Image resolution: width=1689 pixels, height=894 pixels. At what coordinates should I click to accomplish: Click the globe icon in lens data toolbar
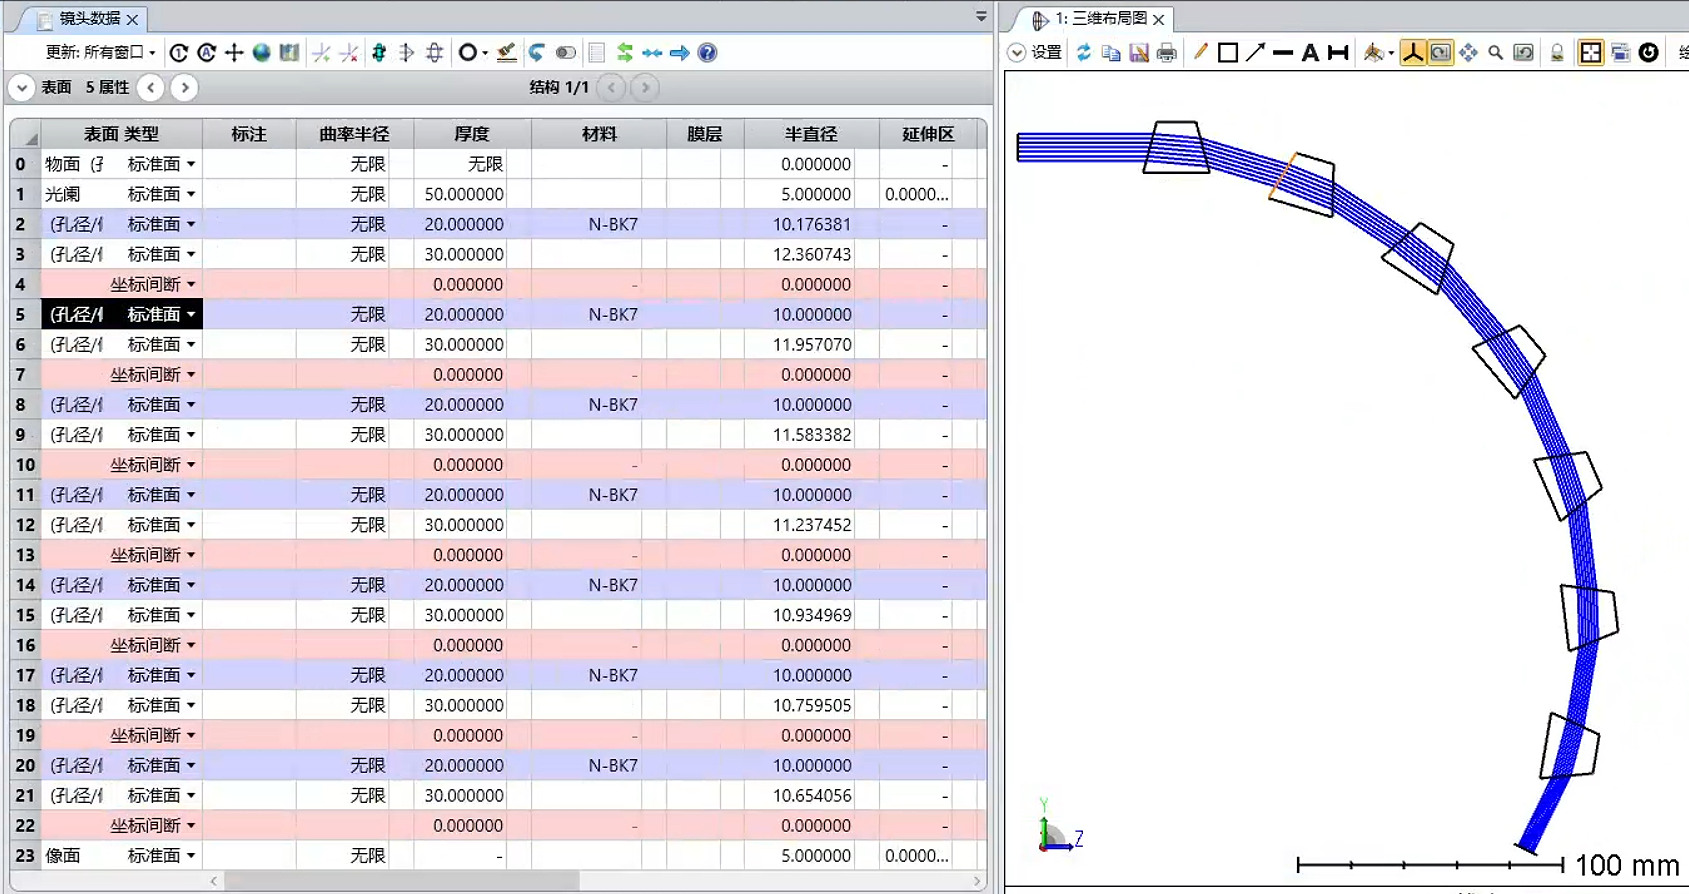[261, 53]
